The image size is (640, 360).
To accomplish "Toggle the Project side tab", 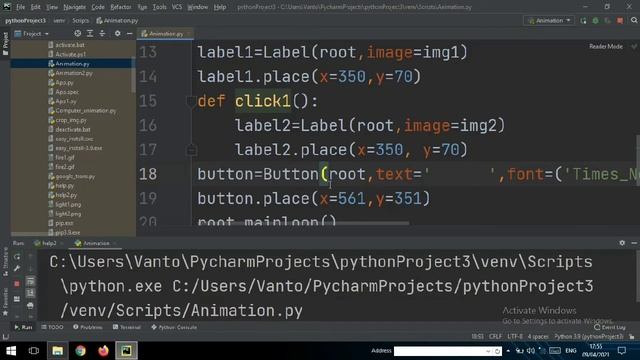I will pos(5,43).
